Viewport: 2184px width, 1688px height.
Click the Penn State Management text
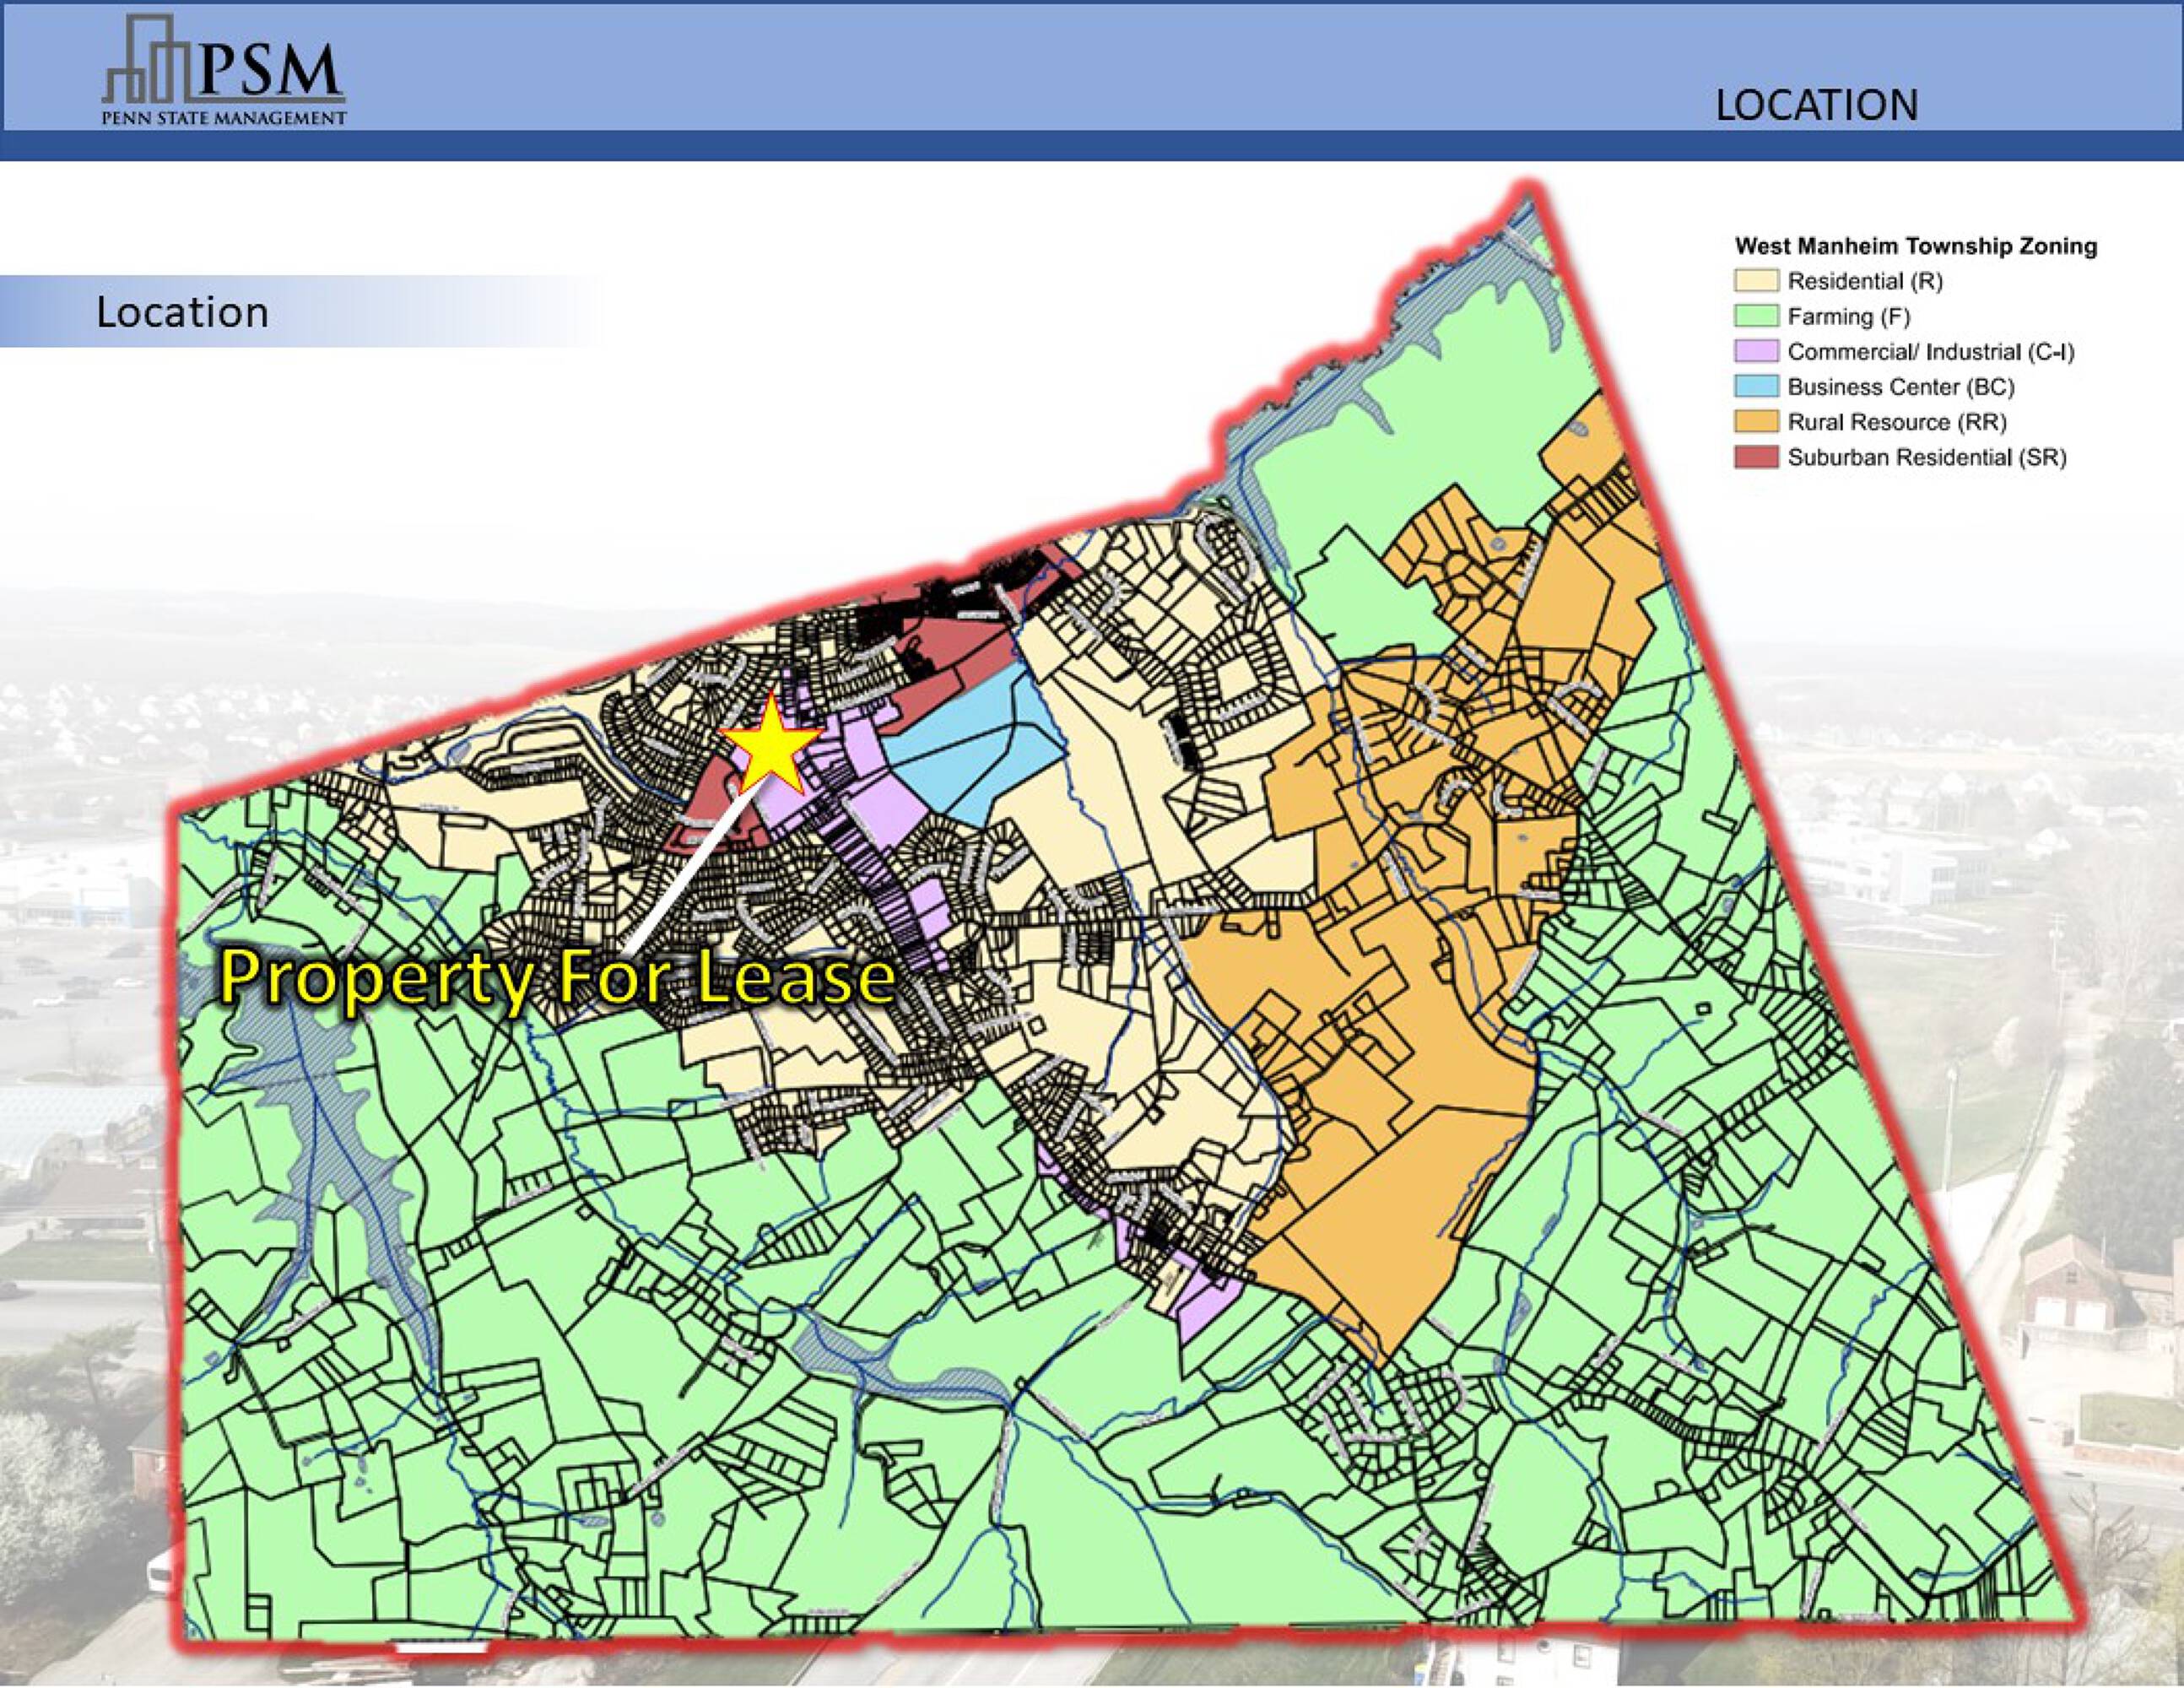(x=225, y=118)
